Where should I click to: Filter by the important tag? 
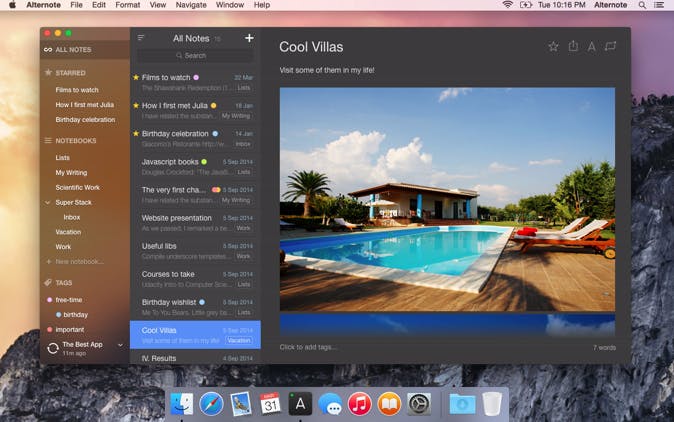pyautogui.click(x=70, y=330)
